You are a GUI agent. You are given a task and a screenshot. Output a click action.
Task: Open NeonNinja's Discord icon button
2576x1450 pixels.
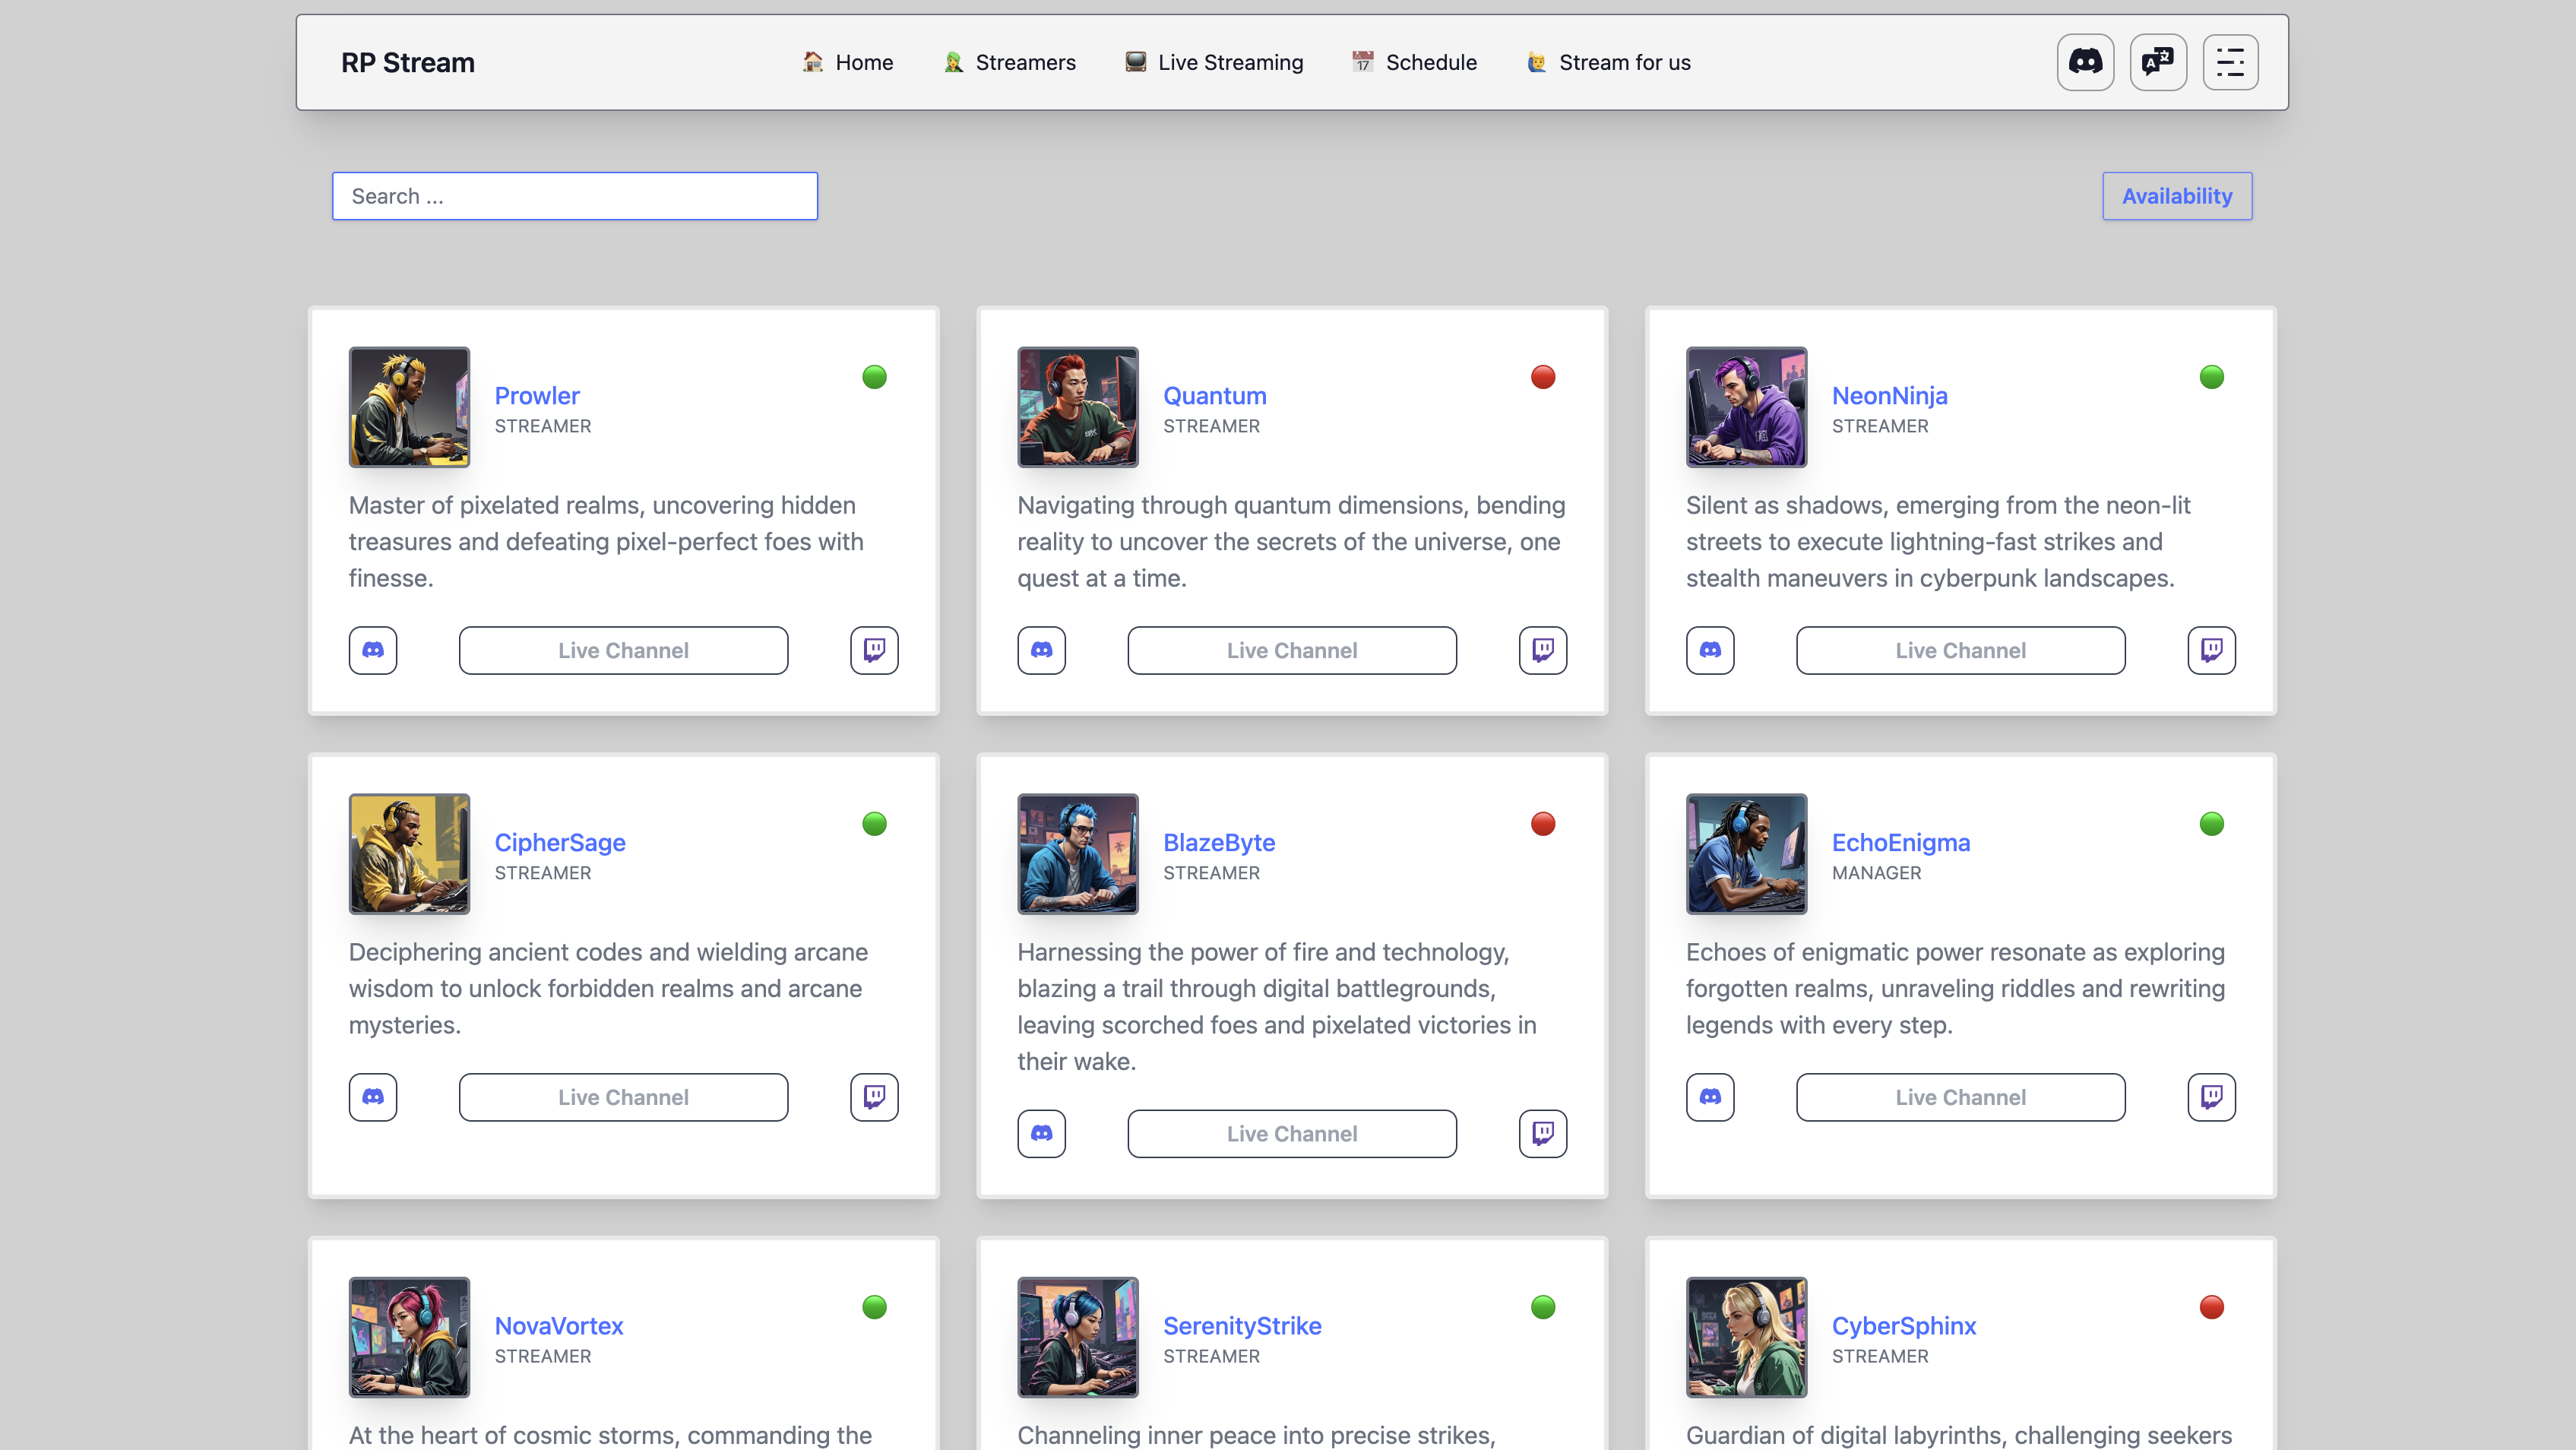(1710, 650)
